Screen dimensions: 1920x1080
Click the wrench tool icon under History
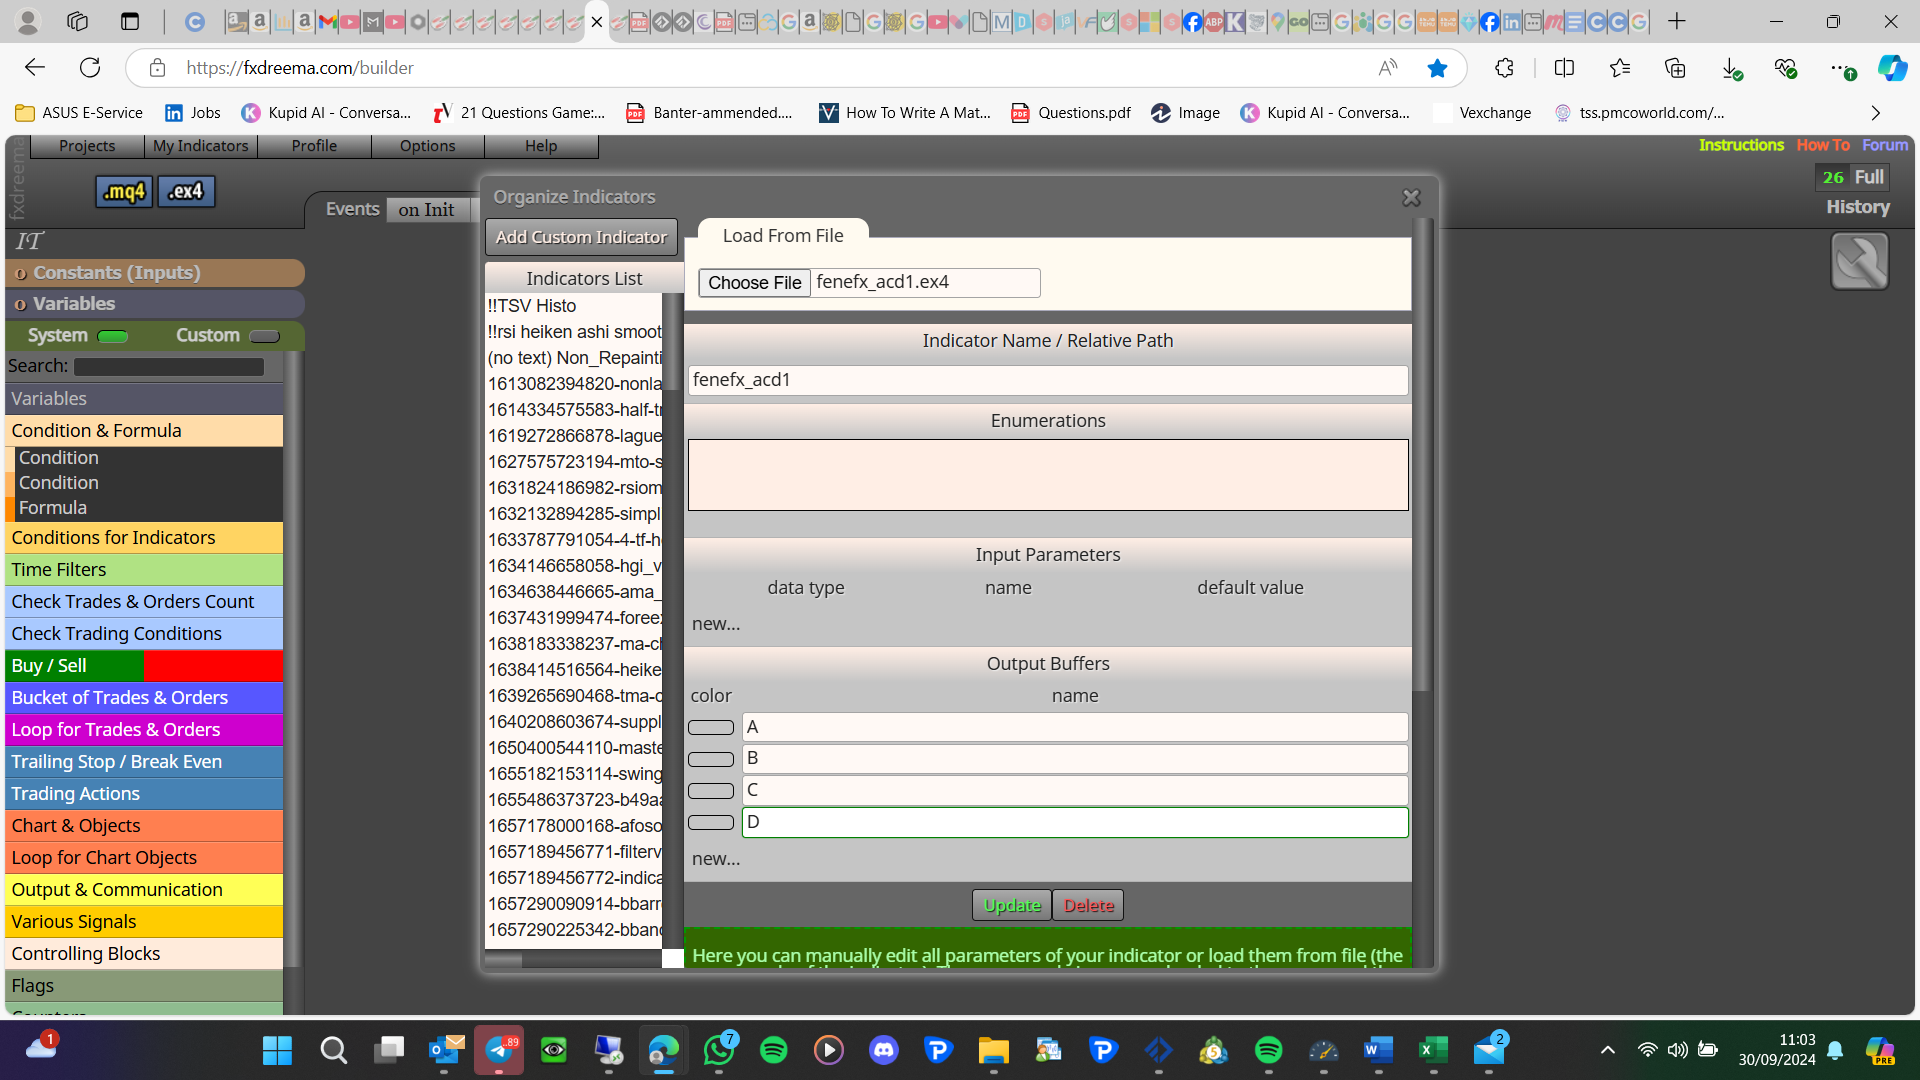point(1859,261)
